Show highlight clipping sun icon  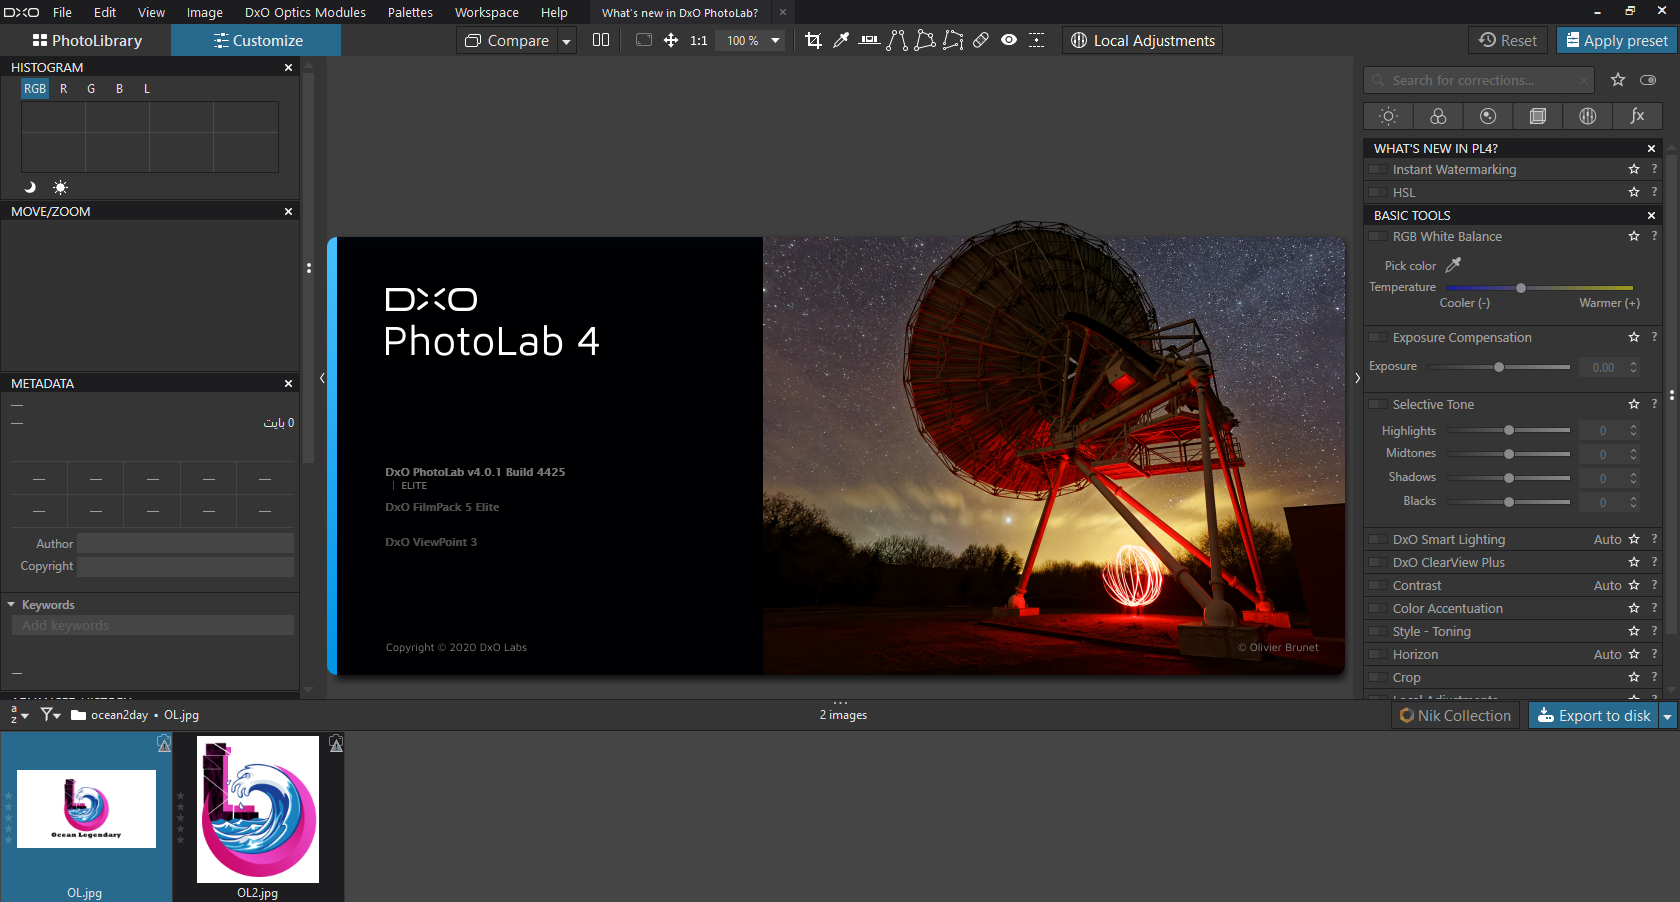coord(61,187)
